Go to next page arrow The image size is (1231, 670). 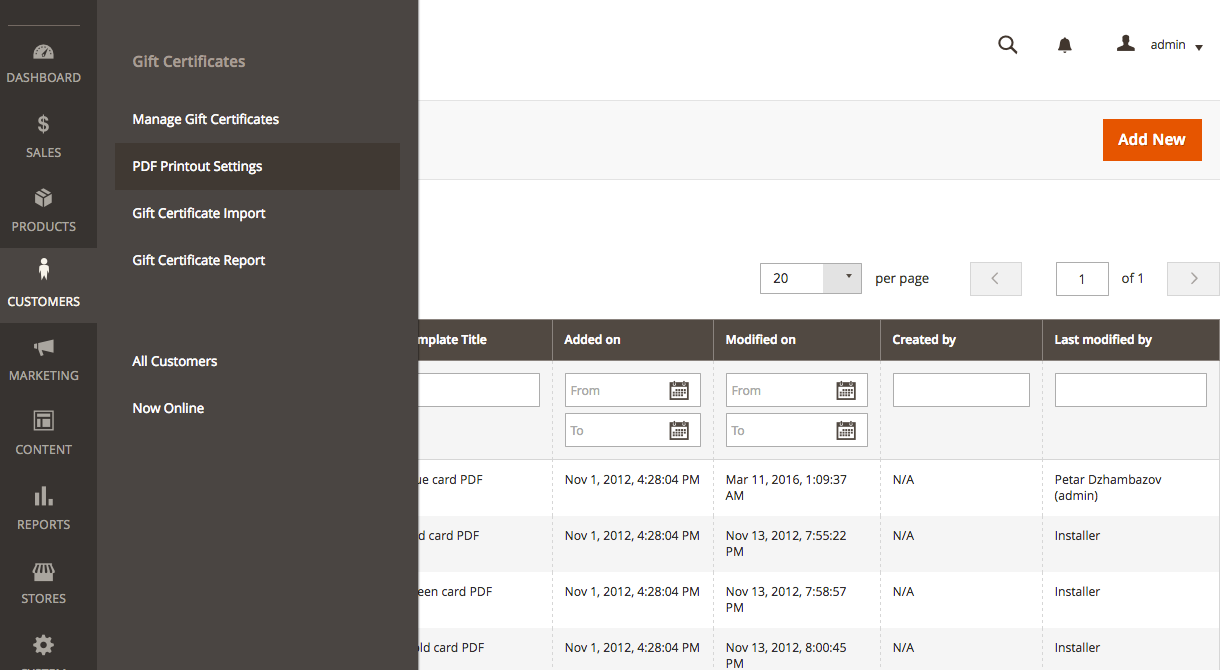tap(1193, 279)
